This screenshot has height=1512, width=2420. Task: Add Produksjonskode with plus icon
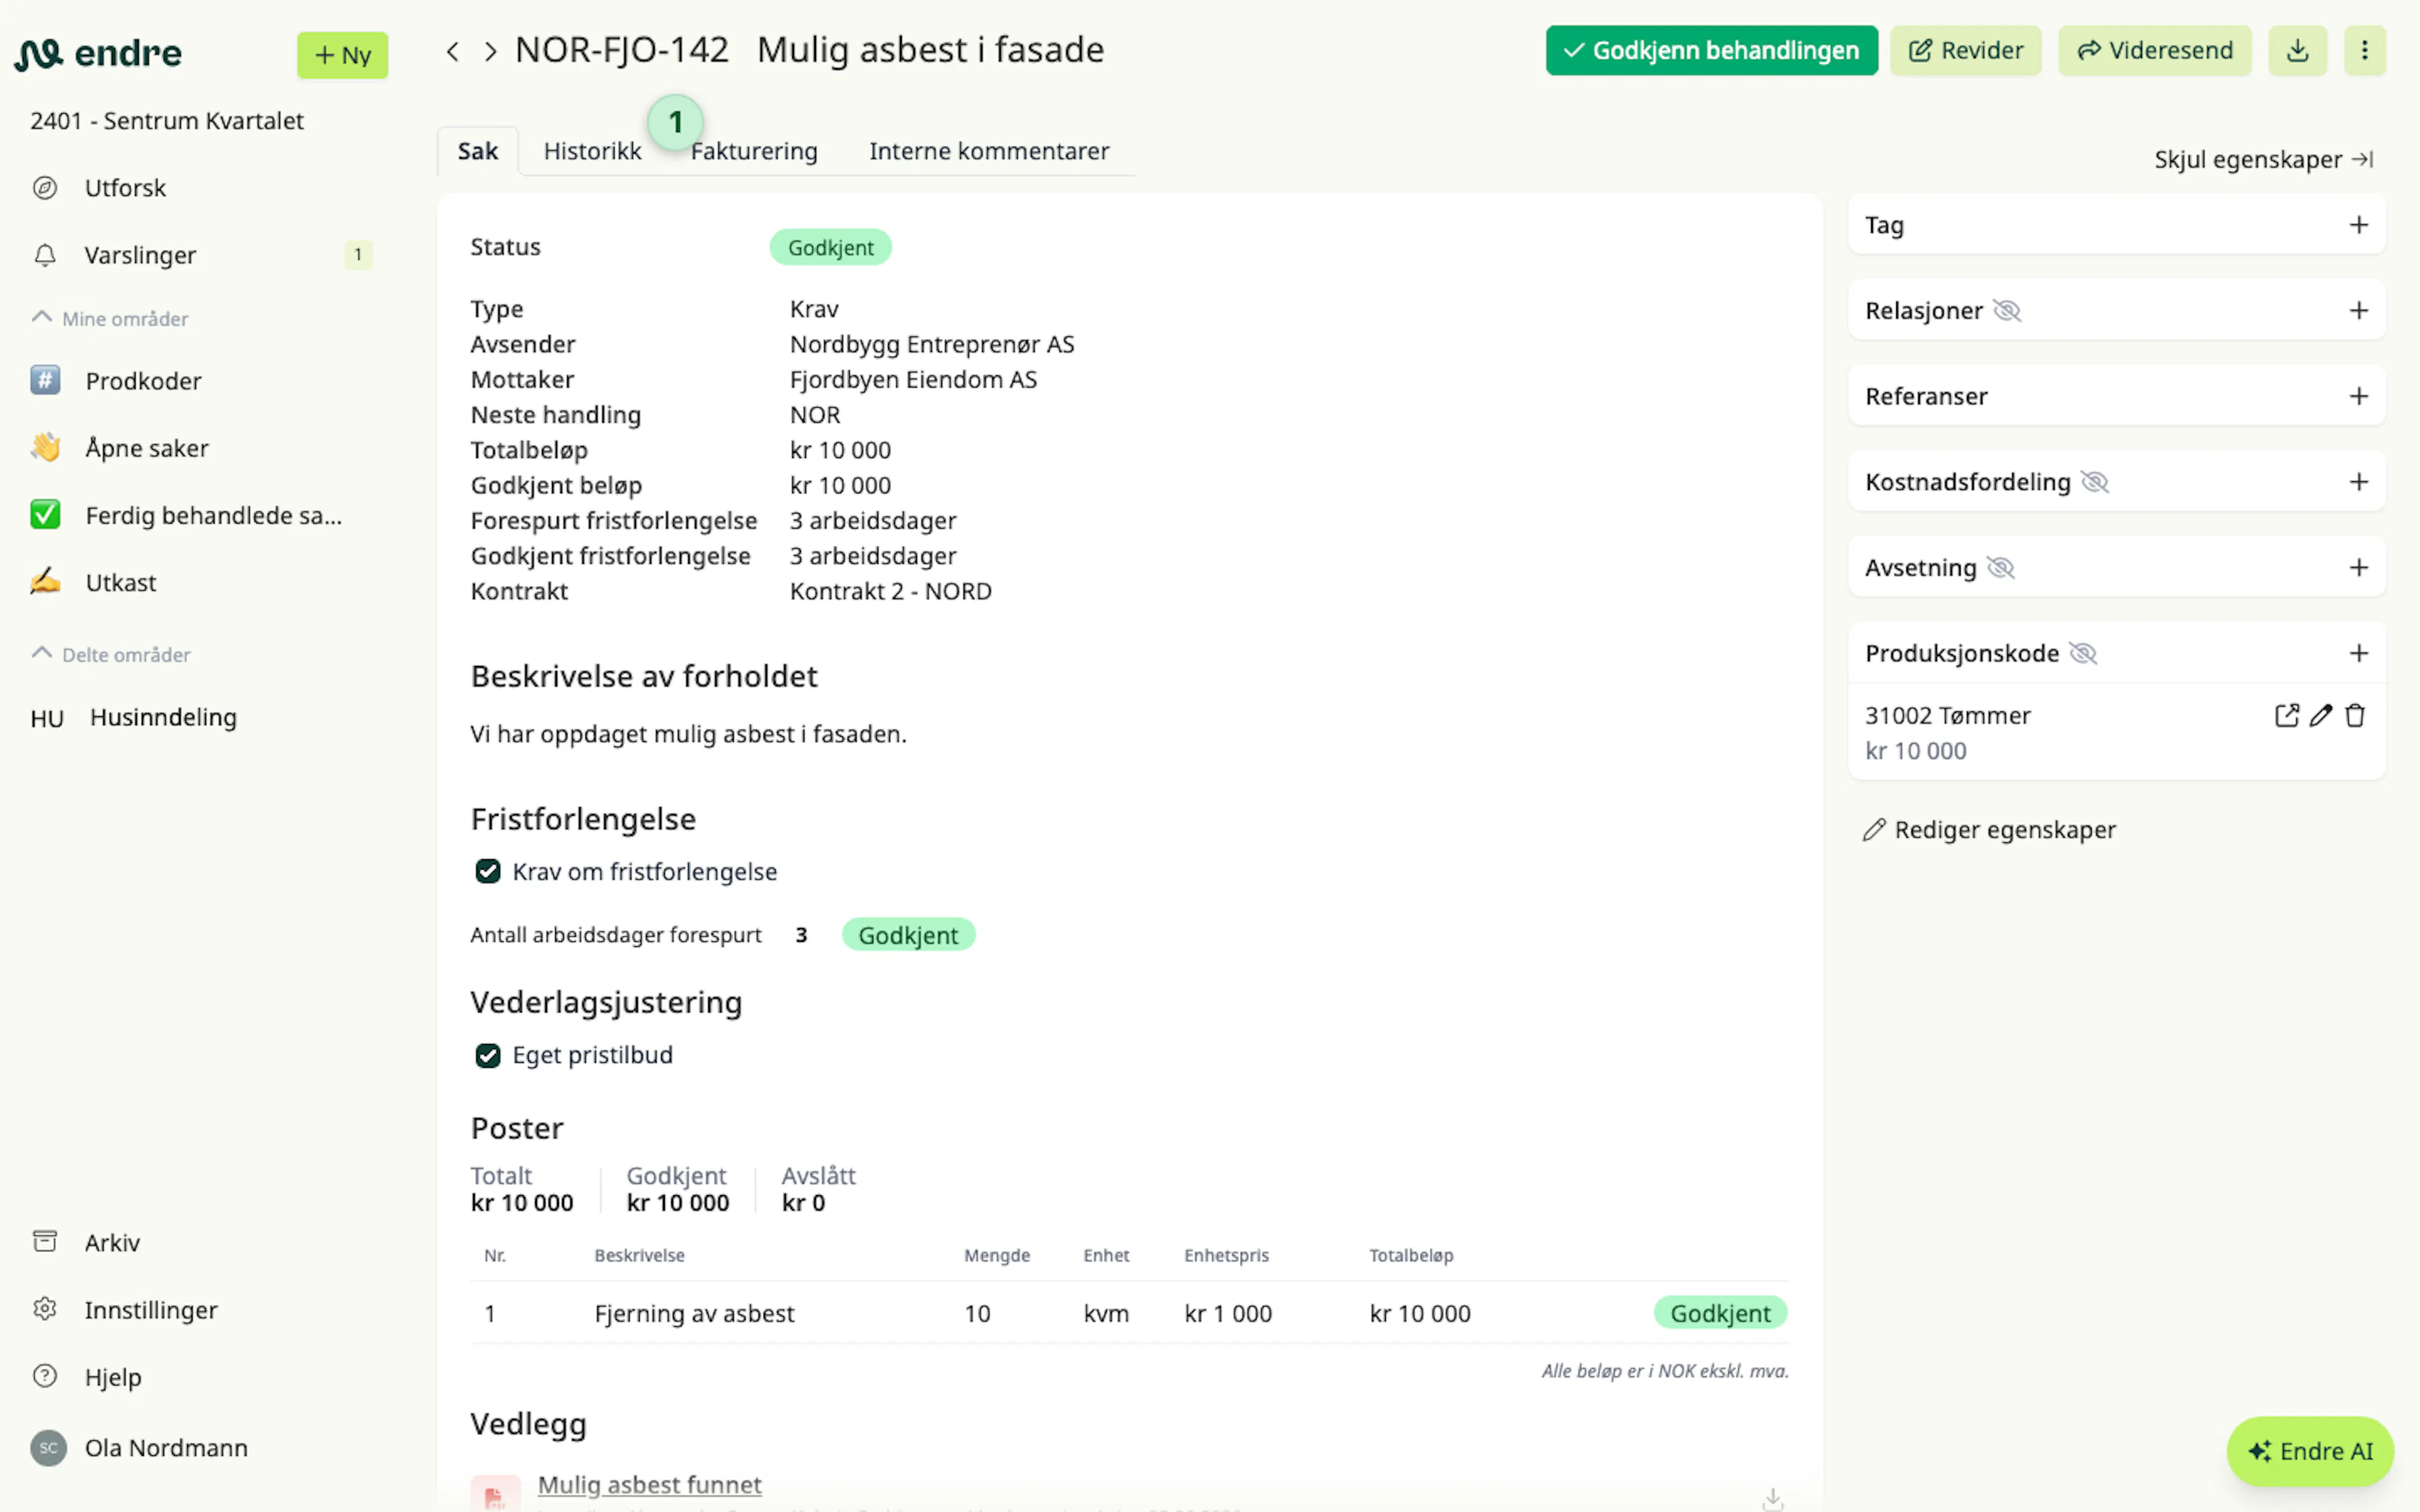2359,654
